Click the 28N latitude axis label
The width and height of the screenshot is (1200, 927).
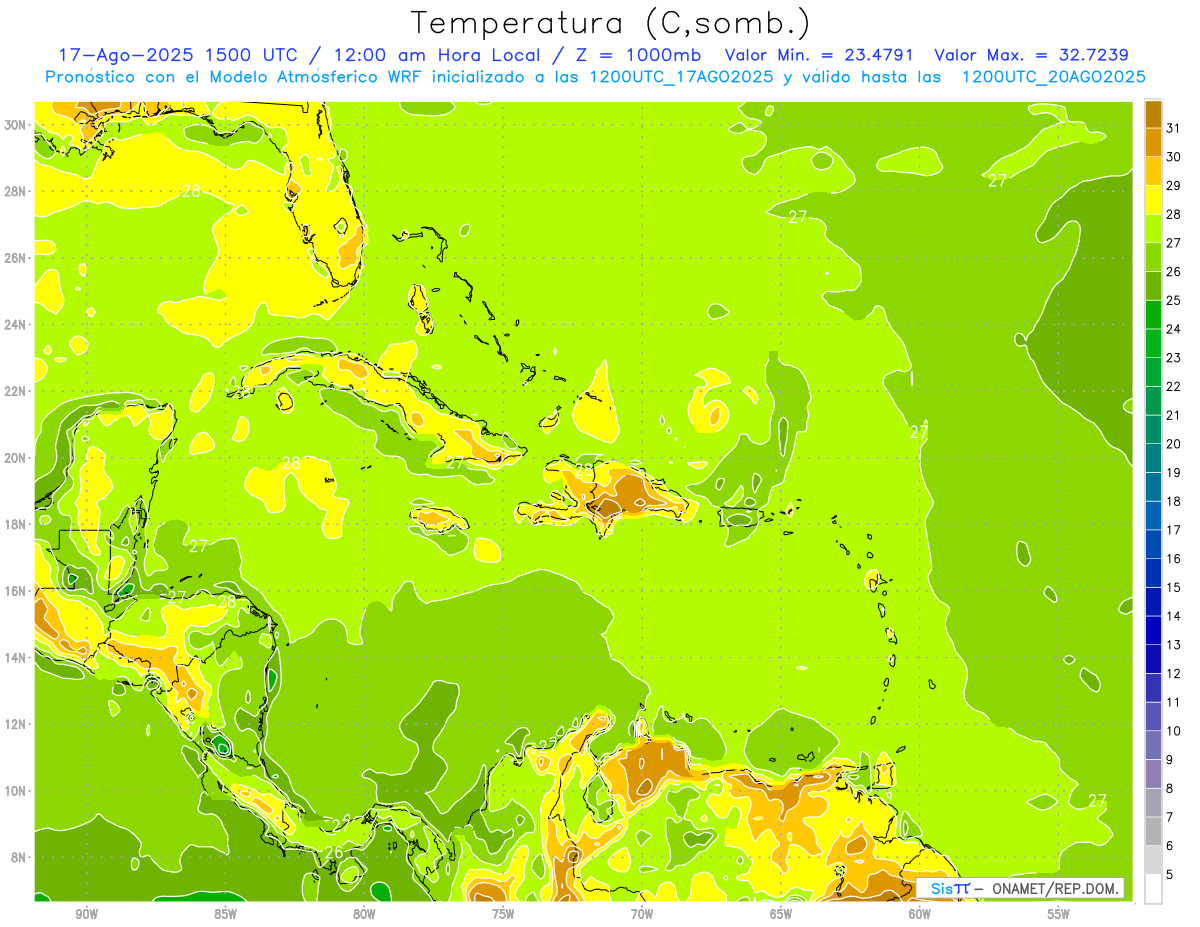pyautogui.click(x=16, y=191)
